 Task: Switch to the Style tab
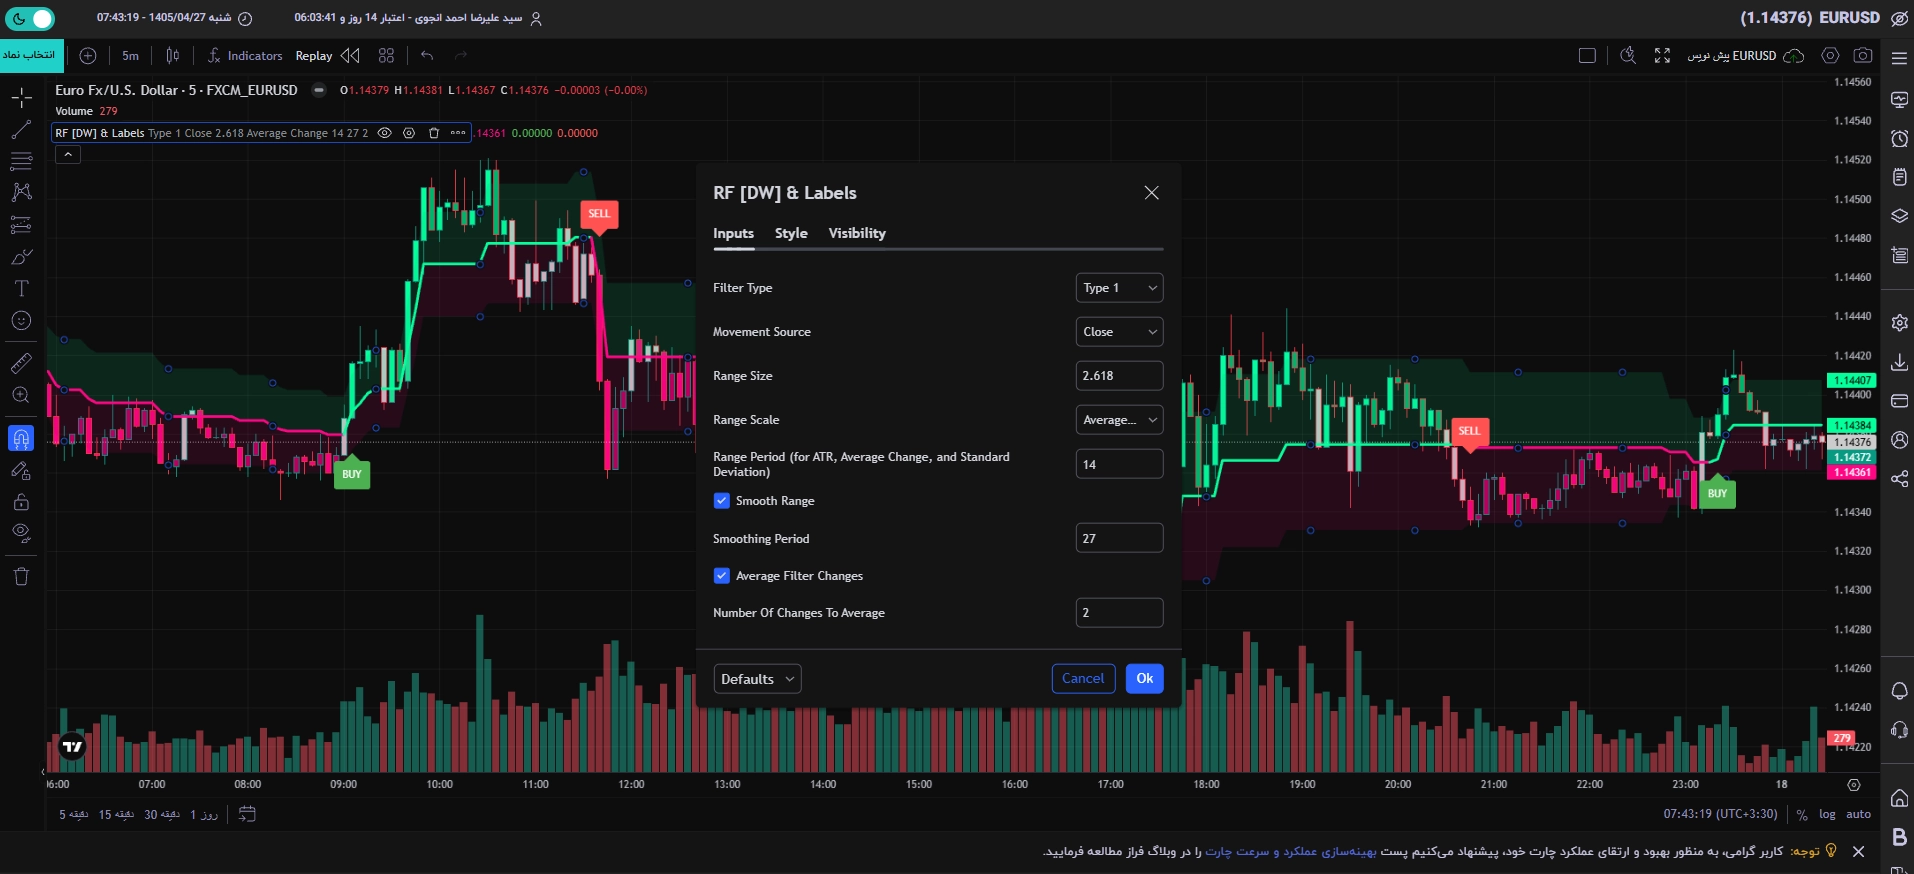point(791,233)
